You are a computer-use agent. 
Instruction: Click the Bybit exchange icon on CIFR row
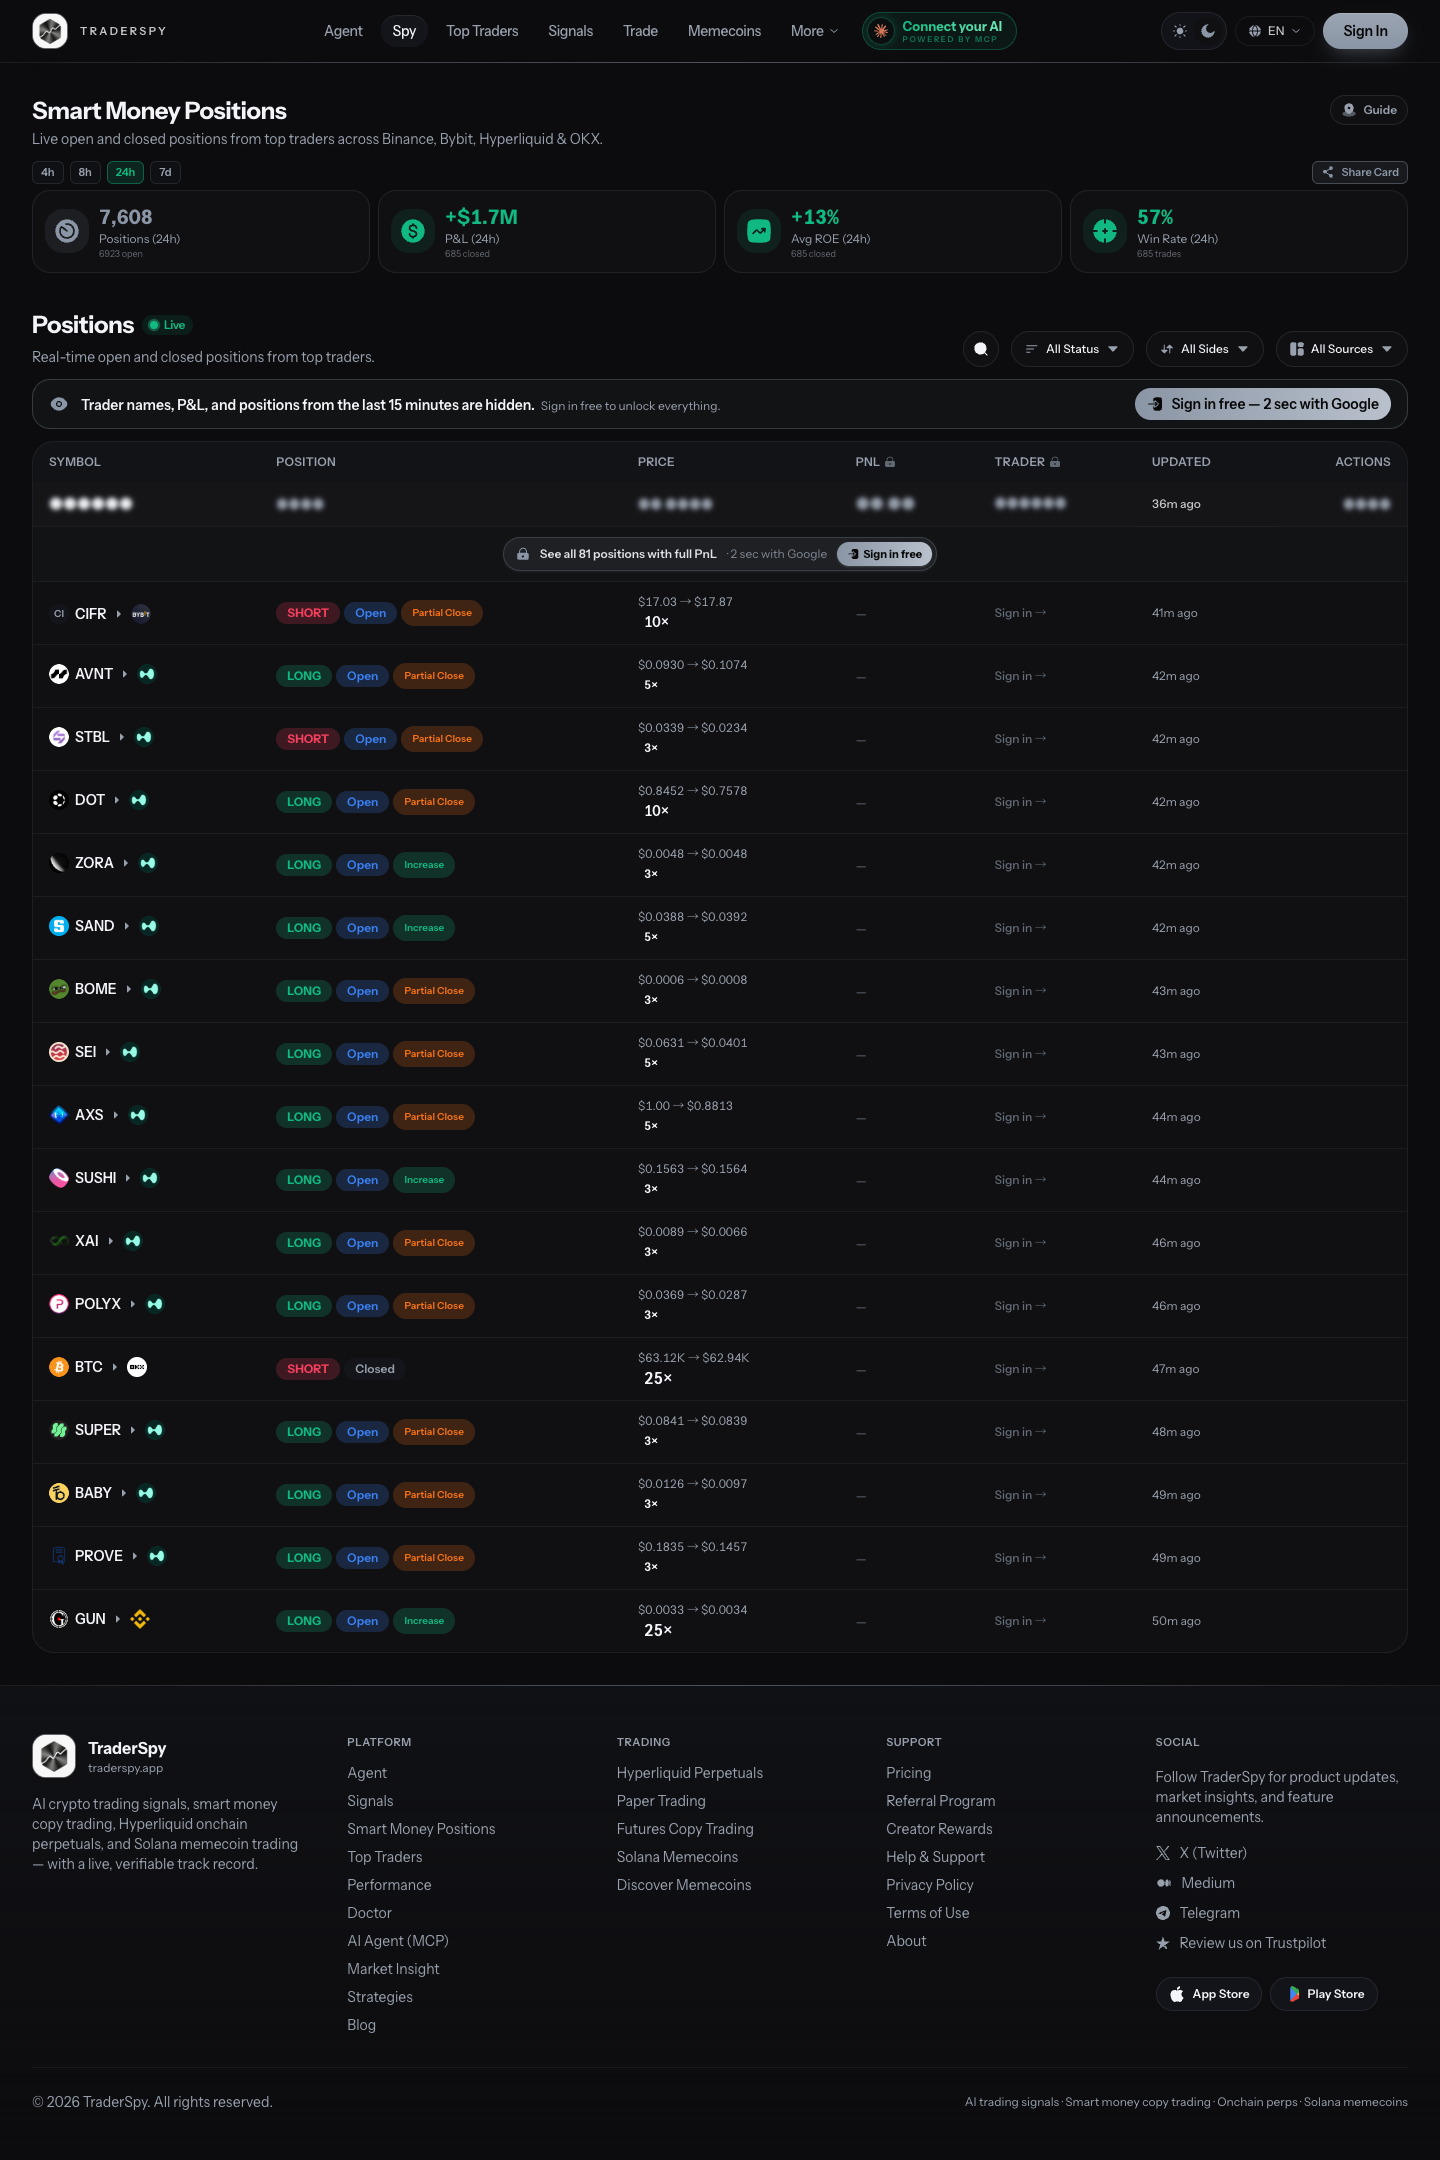click(141, 614)
